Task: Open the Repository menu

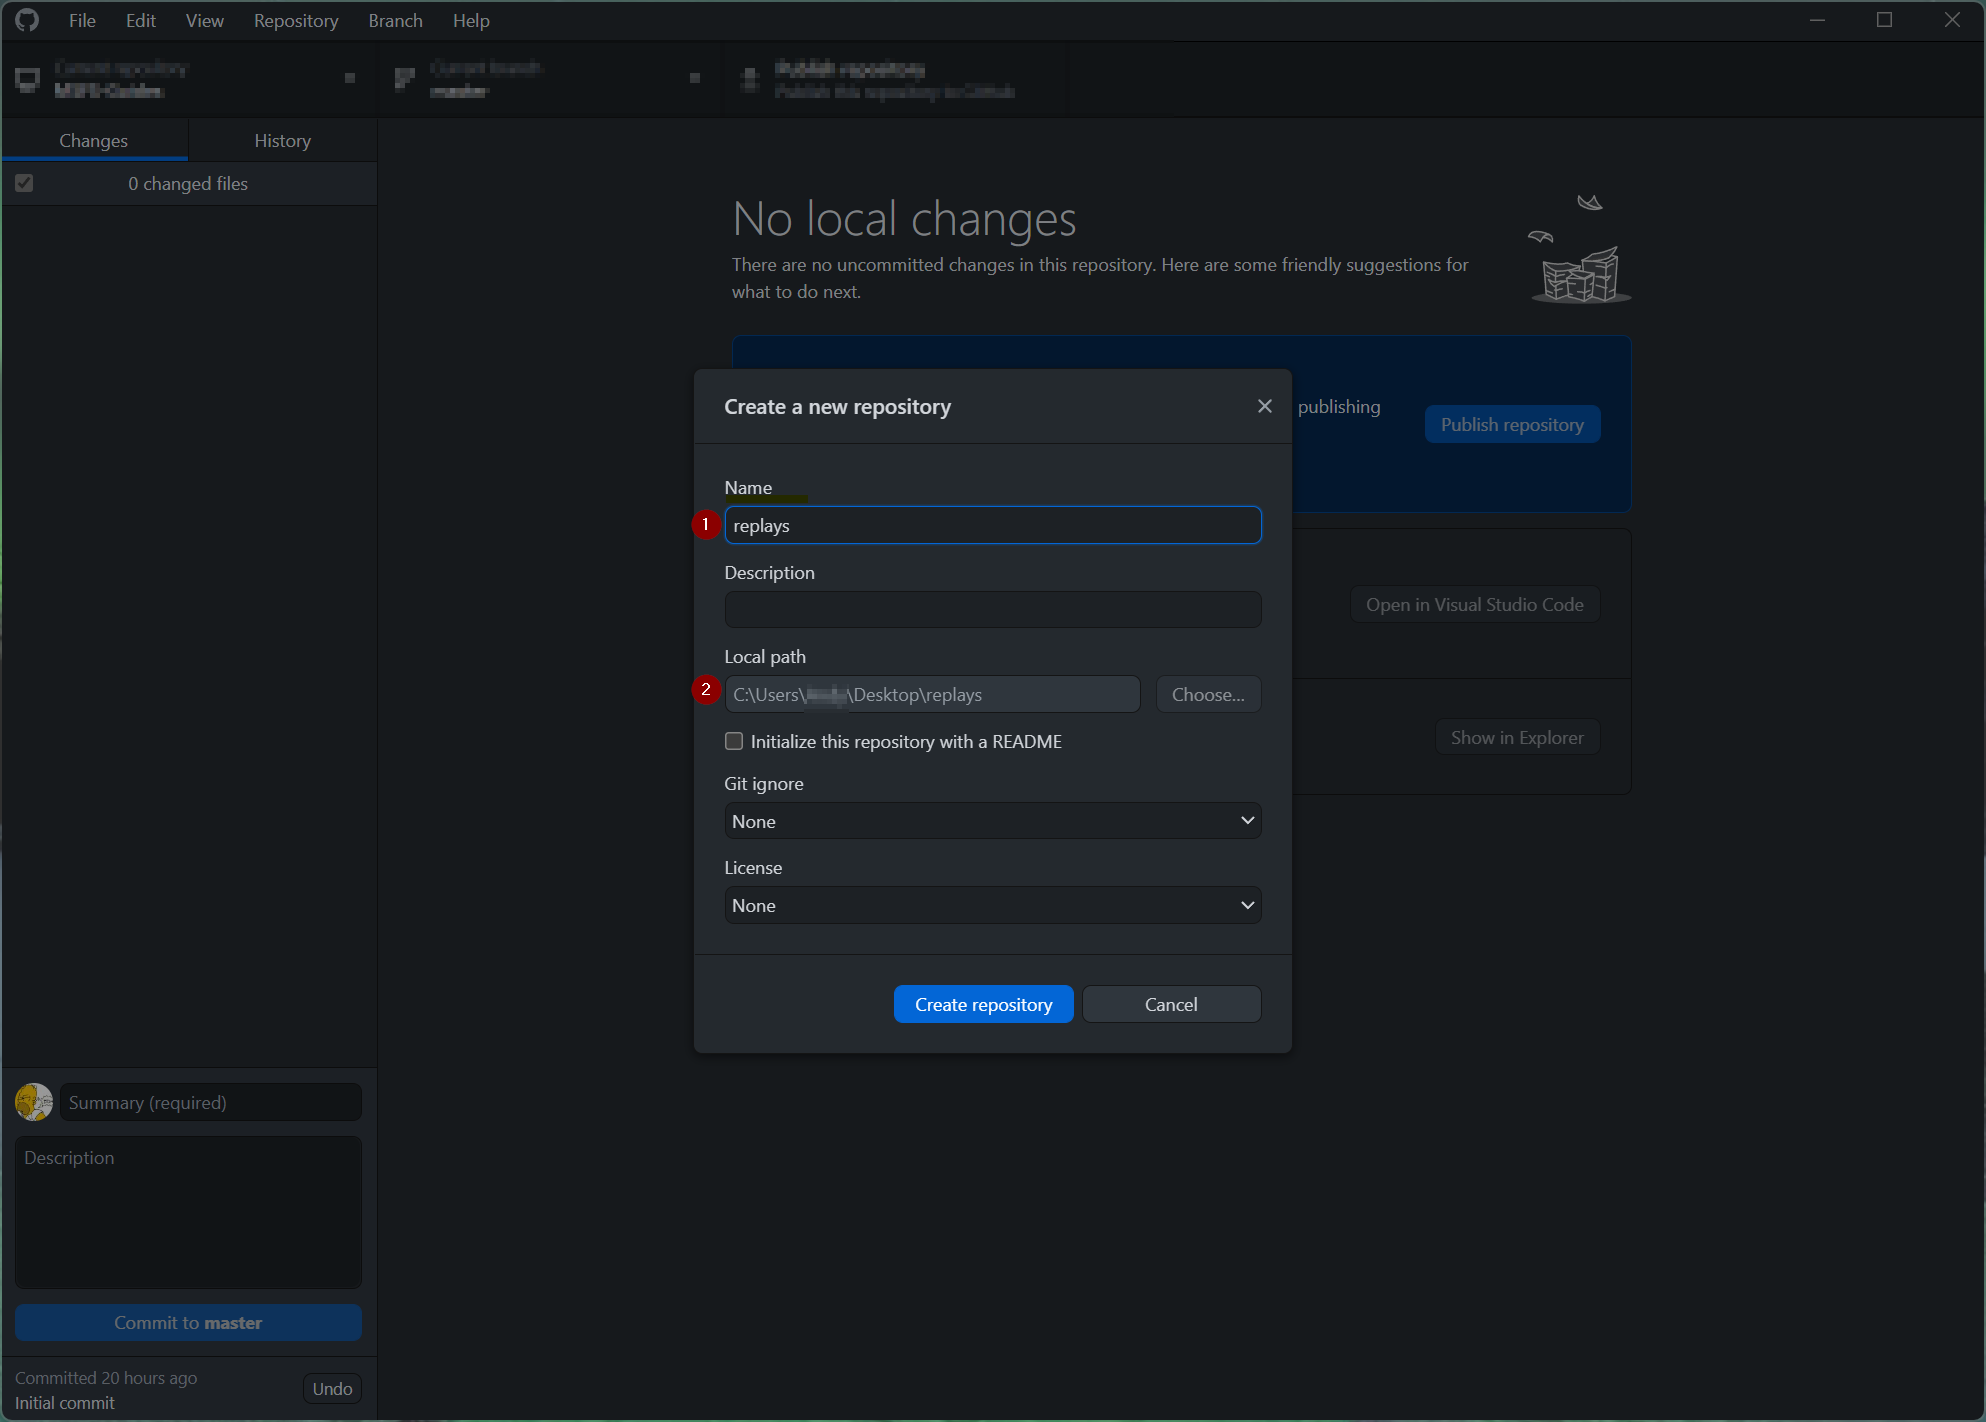Action: tap(295, 20)
